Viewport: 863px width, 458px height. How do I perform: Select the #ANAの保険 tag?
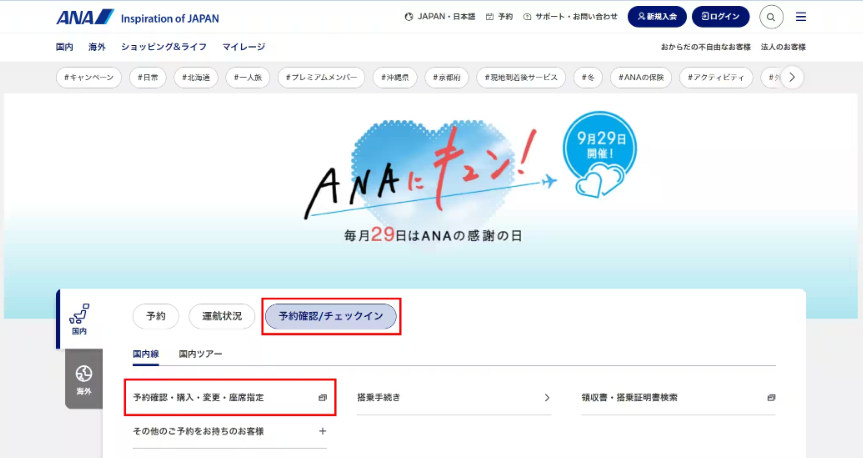coord(641,77)
